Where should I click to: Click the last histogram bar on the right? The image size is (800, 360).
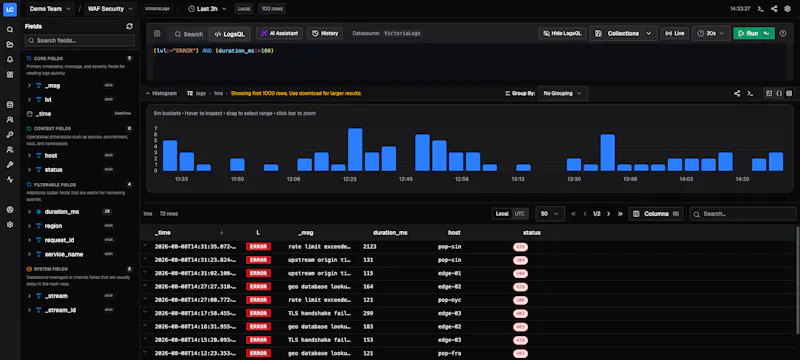coord(776,162)
